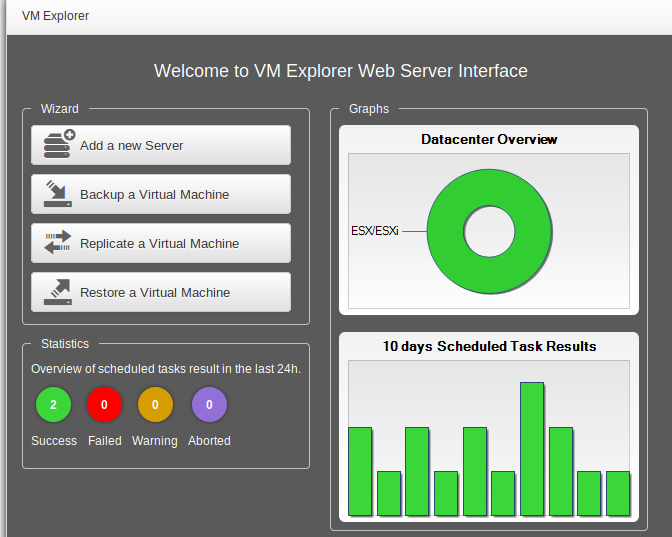Start Backup a Virtual Machine wizard
This screenshot has width=672, height=537.
pyautogui.click(x=161, y=194)
